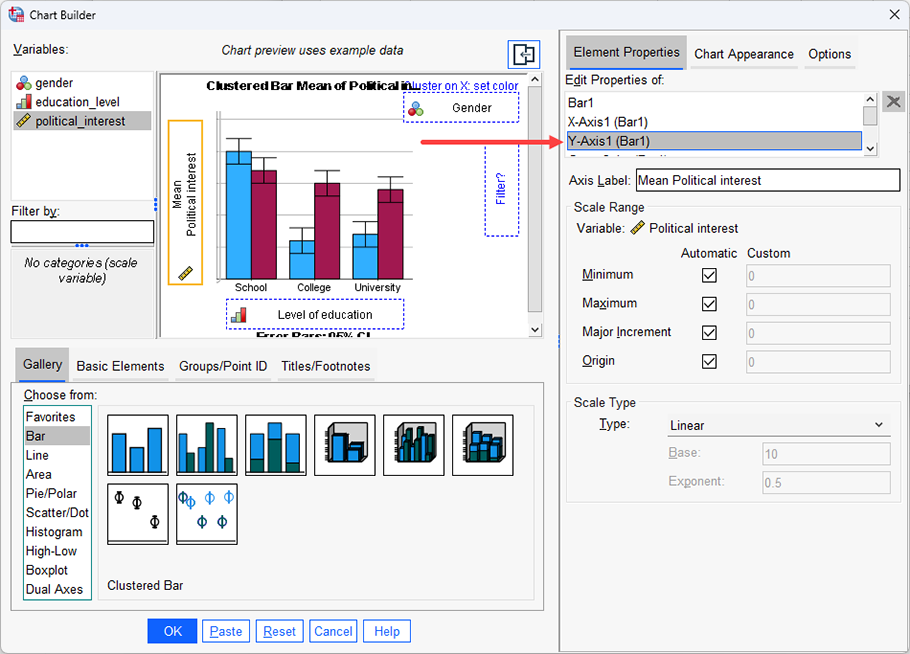This screenshot has height=654, width=910.
Task: Choose Boxplot in chart type list
Action: pos(57,570)
